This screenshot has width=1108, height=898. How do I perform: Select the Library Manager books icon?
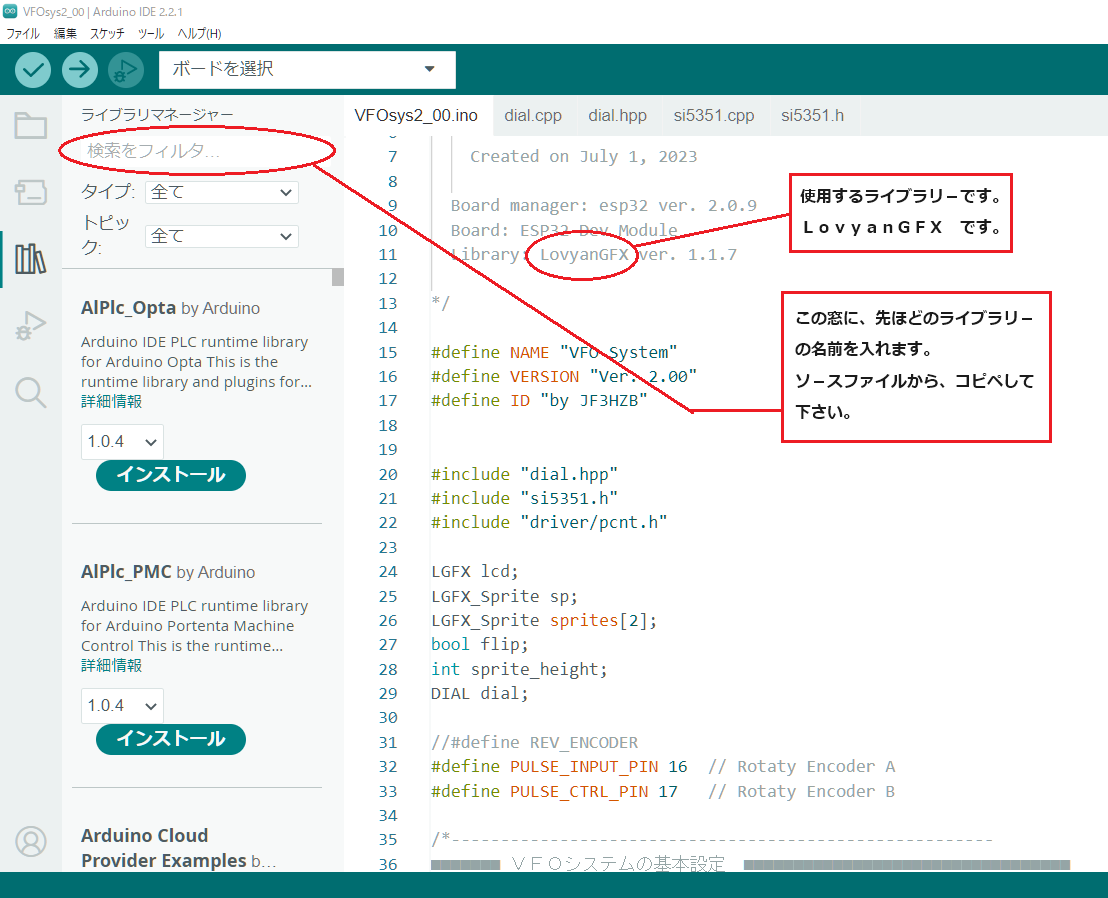(30, 259)
